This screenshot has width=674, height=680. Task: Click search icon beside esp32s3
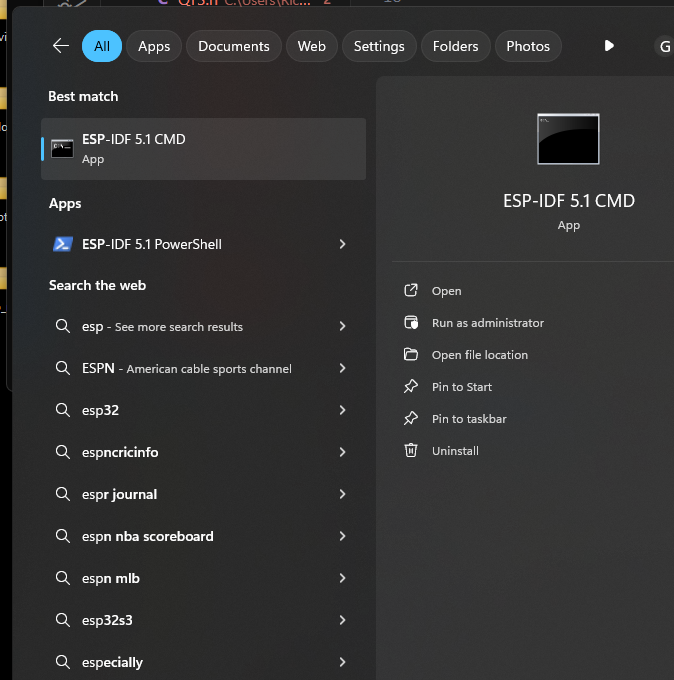[x=62, y=620]
